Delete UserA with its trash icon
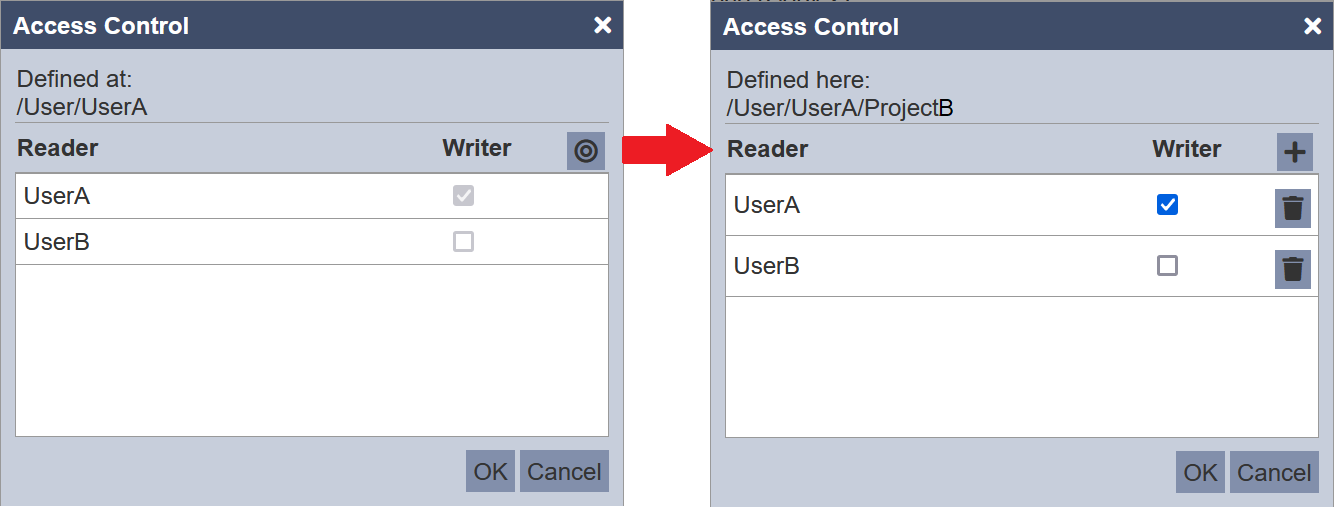Screen dimensions: 1334x507 [1293, 209]
